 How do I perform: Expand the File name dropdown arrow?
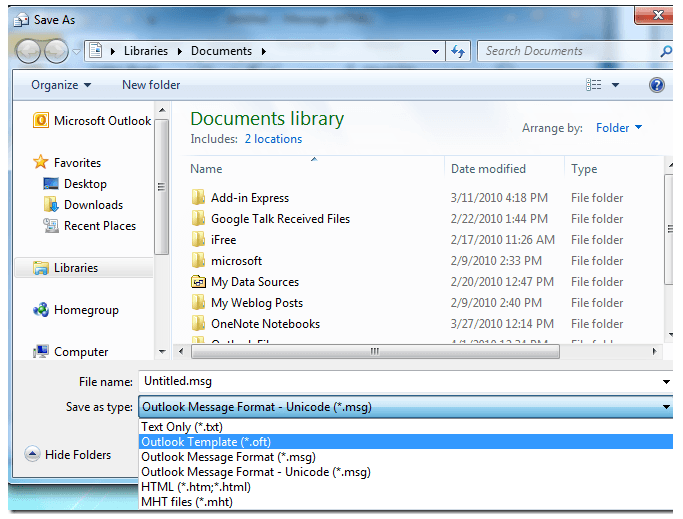pos(666,382)
